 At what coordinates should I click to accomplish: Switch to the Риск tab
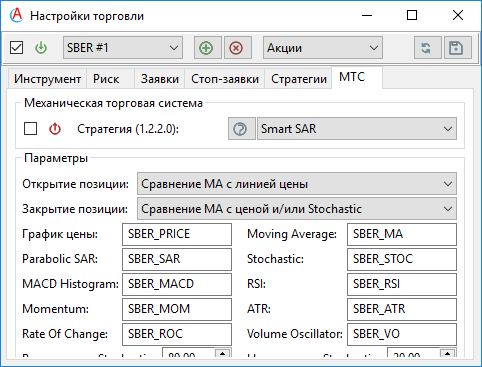[110, 79]
